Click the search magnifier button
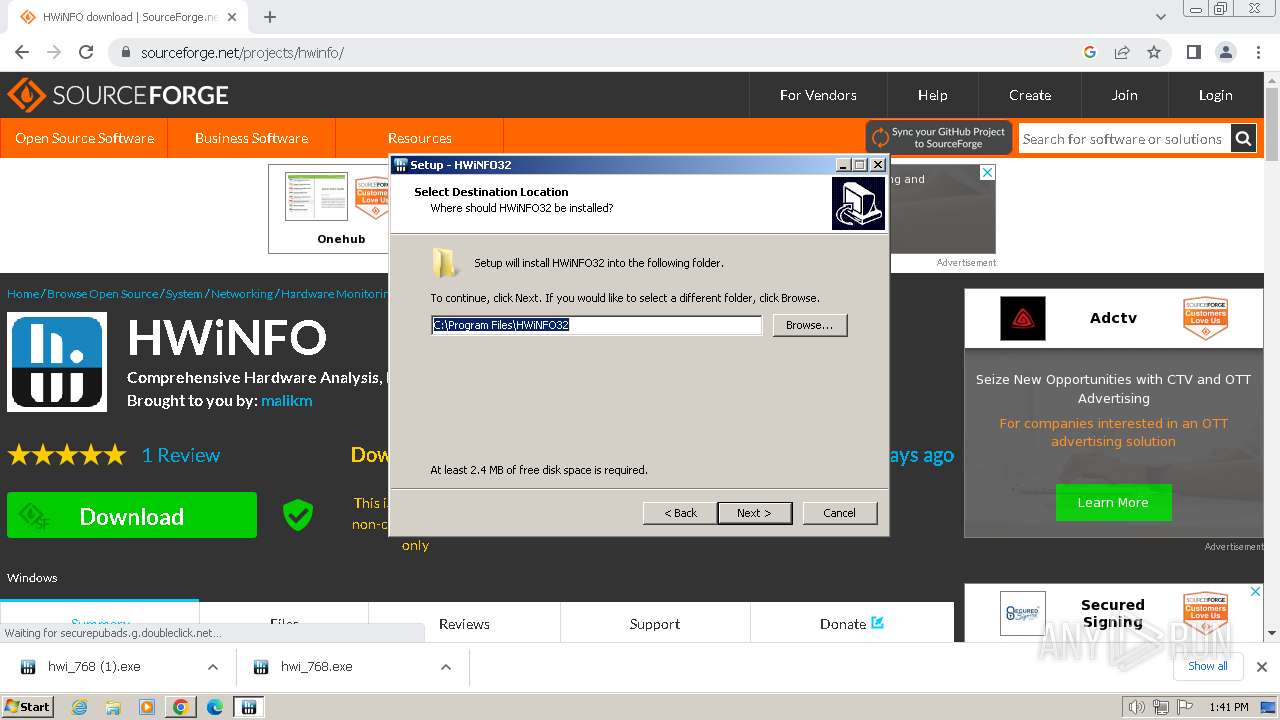 pyautogui.click(x=1243, y=138)
